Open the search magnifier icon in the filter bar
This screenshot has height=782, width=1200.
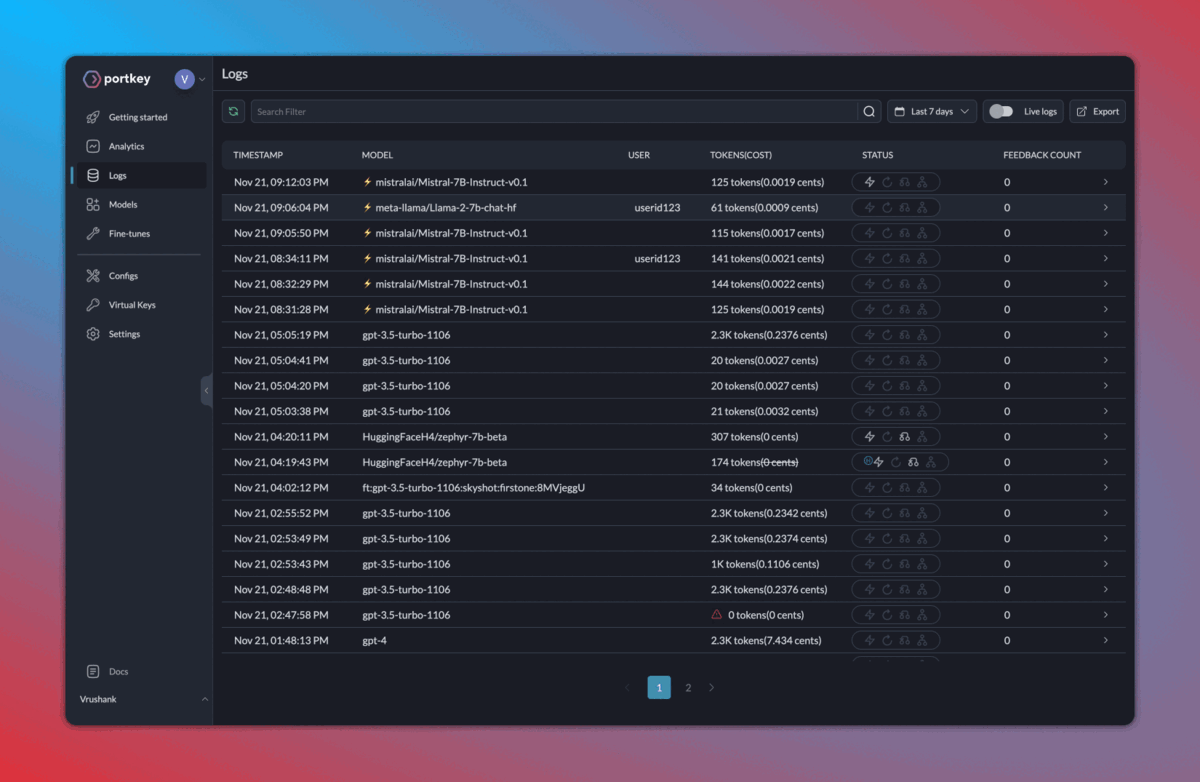(869, 111)
